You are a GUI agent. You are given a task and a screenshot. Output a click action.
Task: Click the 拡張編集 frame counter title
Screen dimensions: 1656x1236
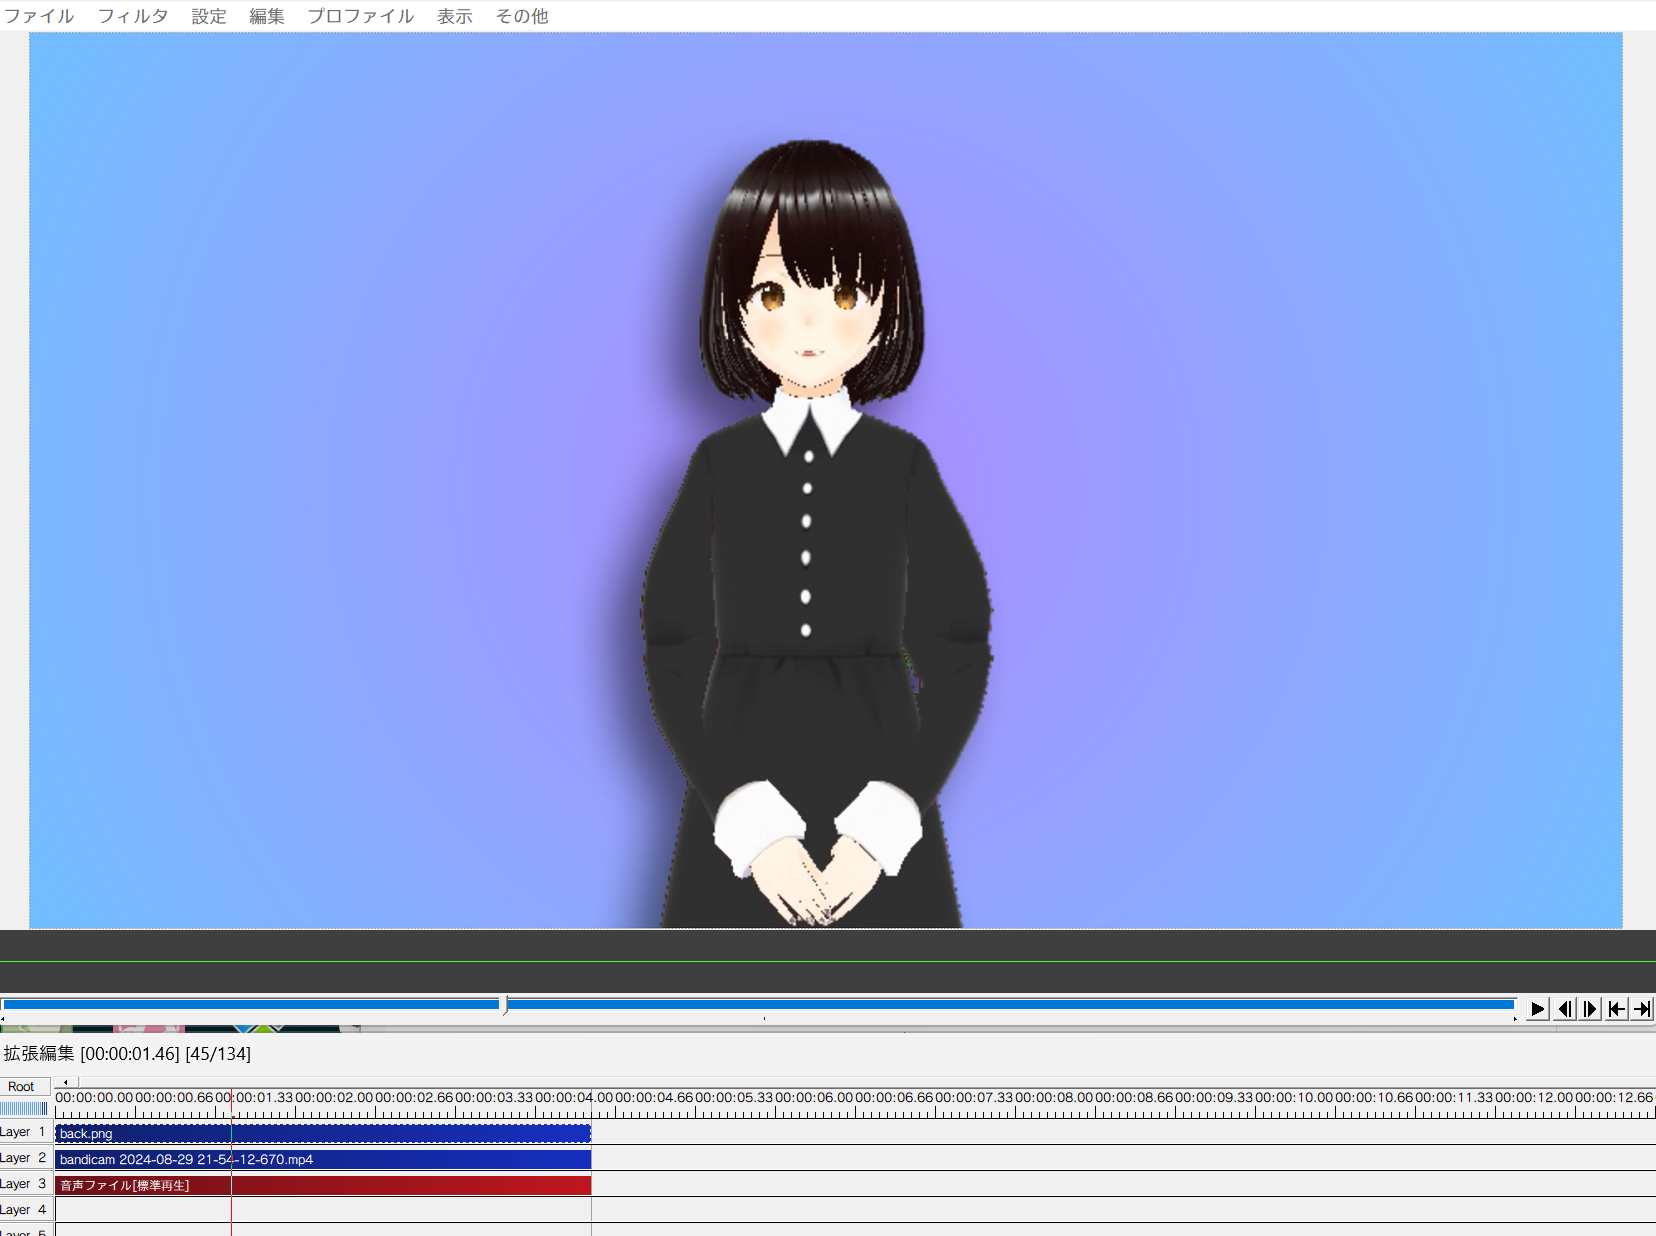pyautogui.click(x=127, y=1054)
